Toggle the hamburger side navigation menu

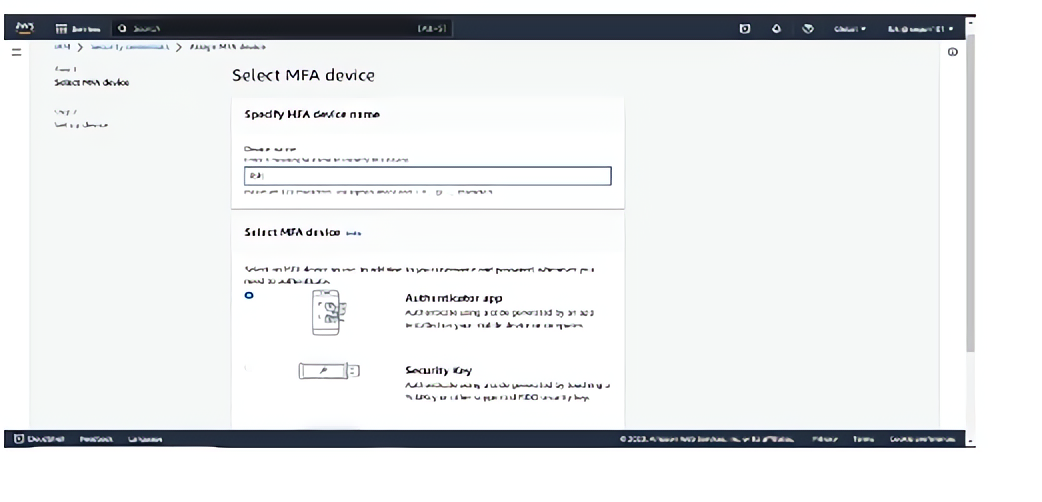(16, 52)
